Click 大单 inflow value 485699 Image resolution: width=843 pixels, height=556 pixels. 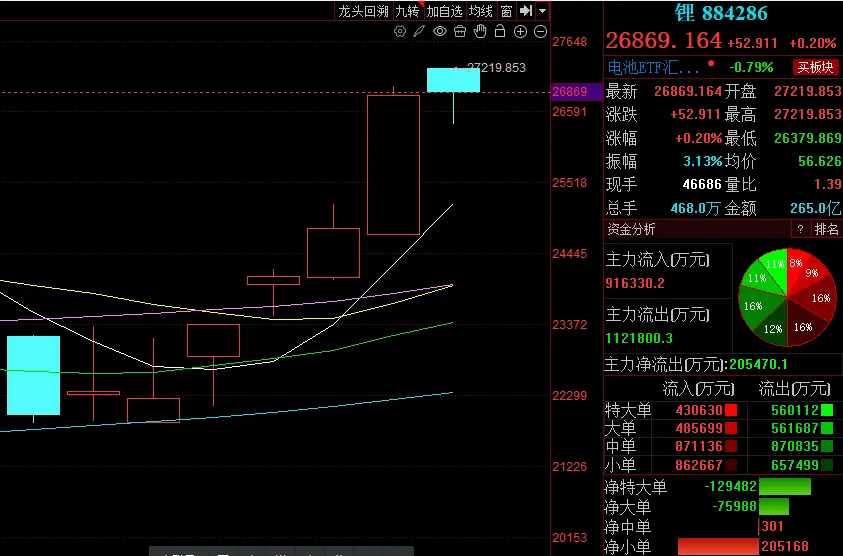coord(699,429)
